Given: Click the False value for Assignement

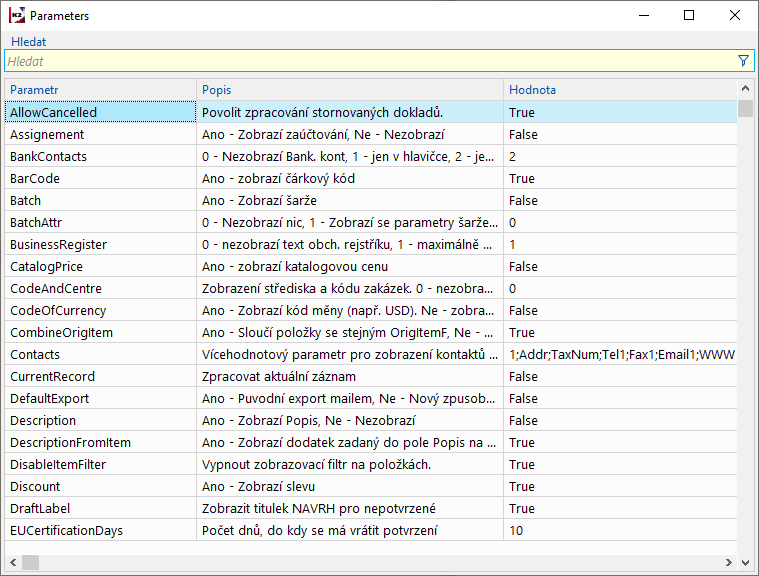Looking at the screenshot, I should [523, 135].
